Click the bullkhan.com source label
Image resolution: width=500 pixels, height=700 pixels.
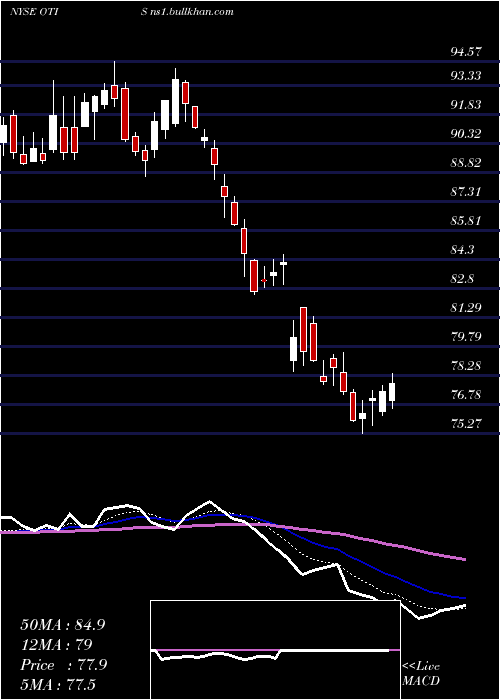[188, 12]
